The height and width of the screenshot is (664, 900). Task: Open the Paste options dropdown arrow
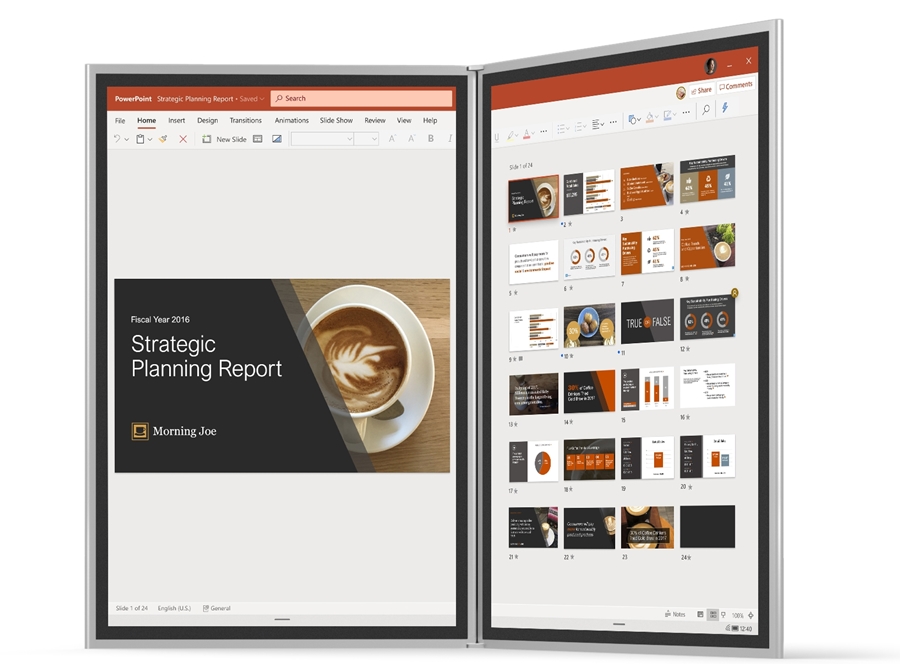[150, 139]
